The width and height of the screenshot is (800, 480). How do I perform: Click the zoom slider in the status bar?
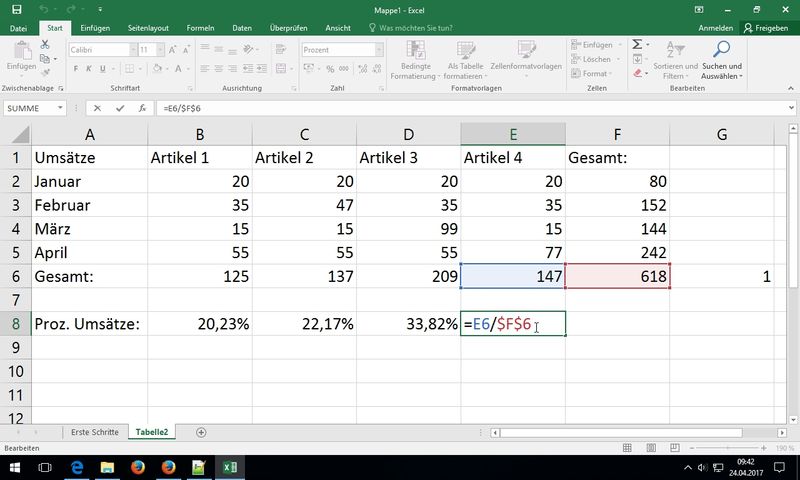[x=728, y=448]
